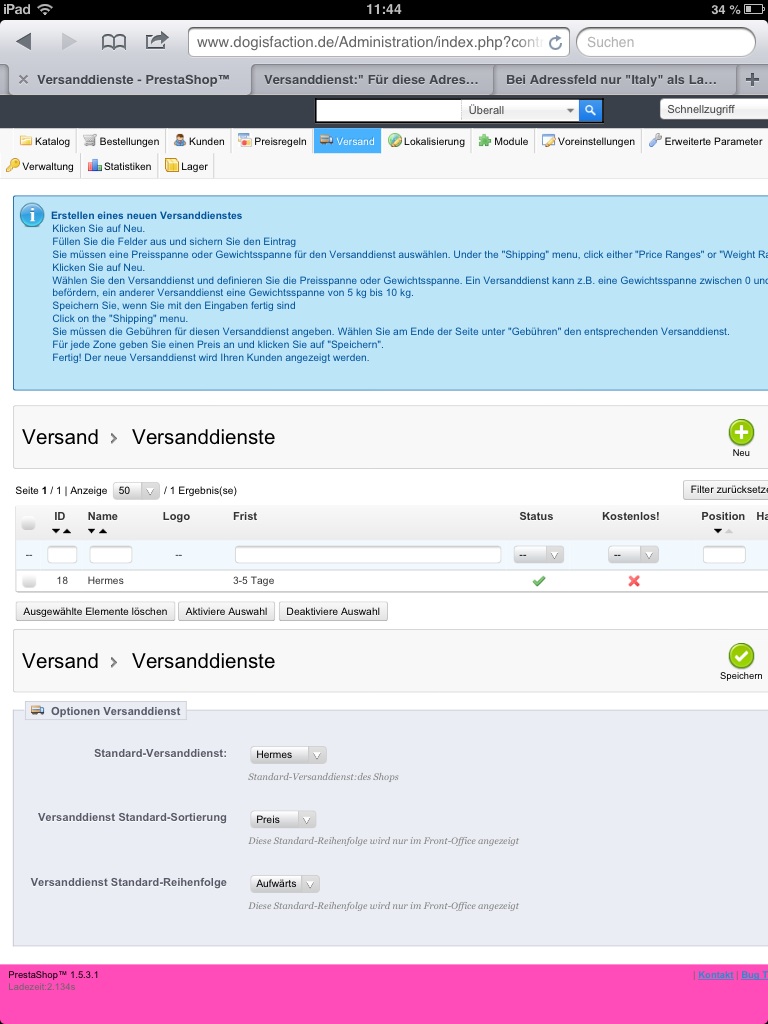Click the 3-5 Tage cell
768x1024 pixels.
pyautogui.click(x=253, y=581)
